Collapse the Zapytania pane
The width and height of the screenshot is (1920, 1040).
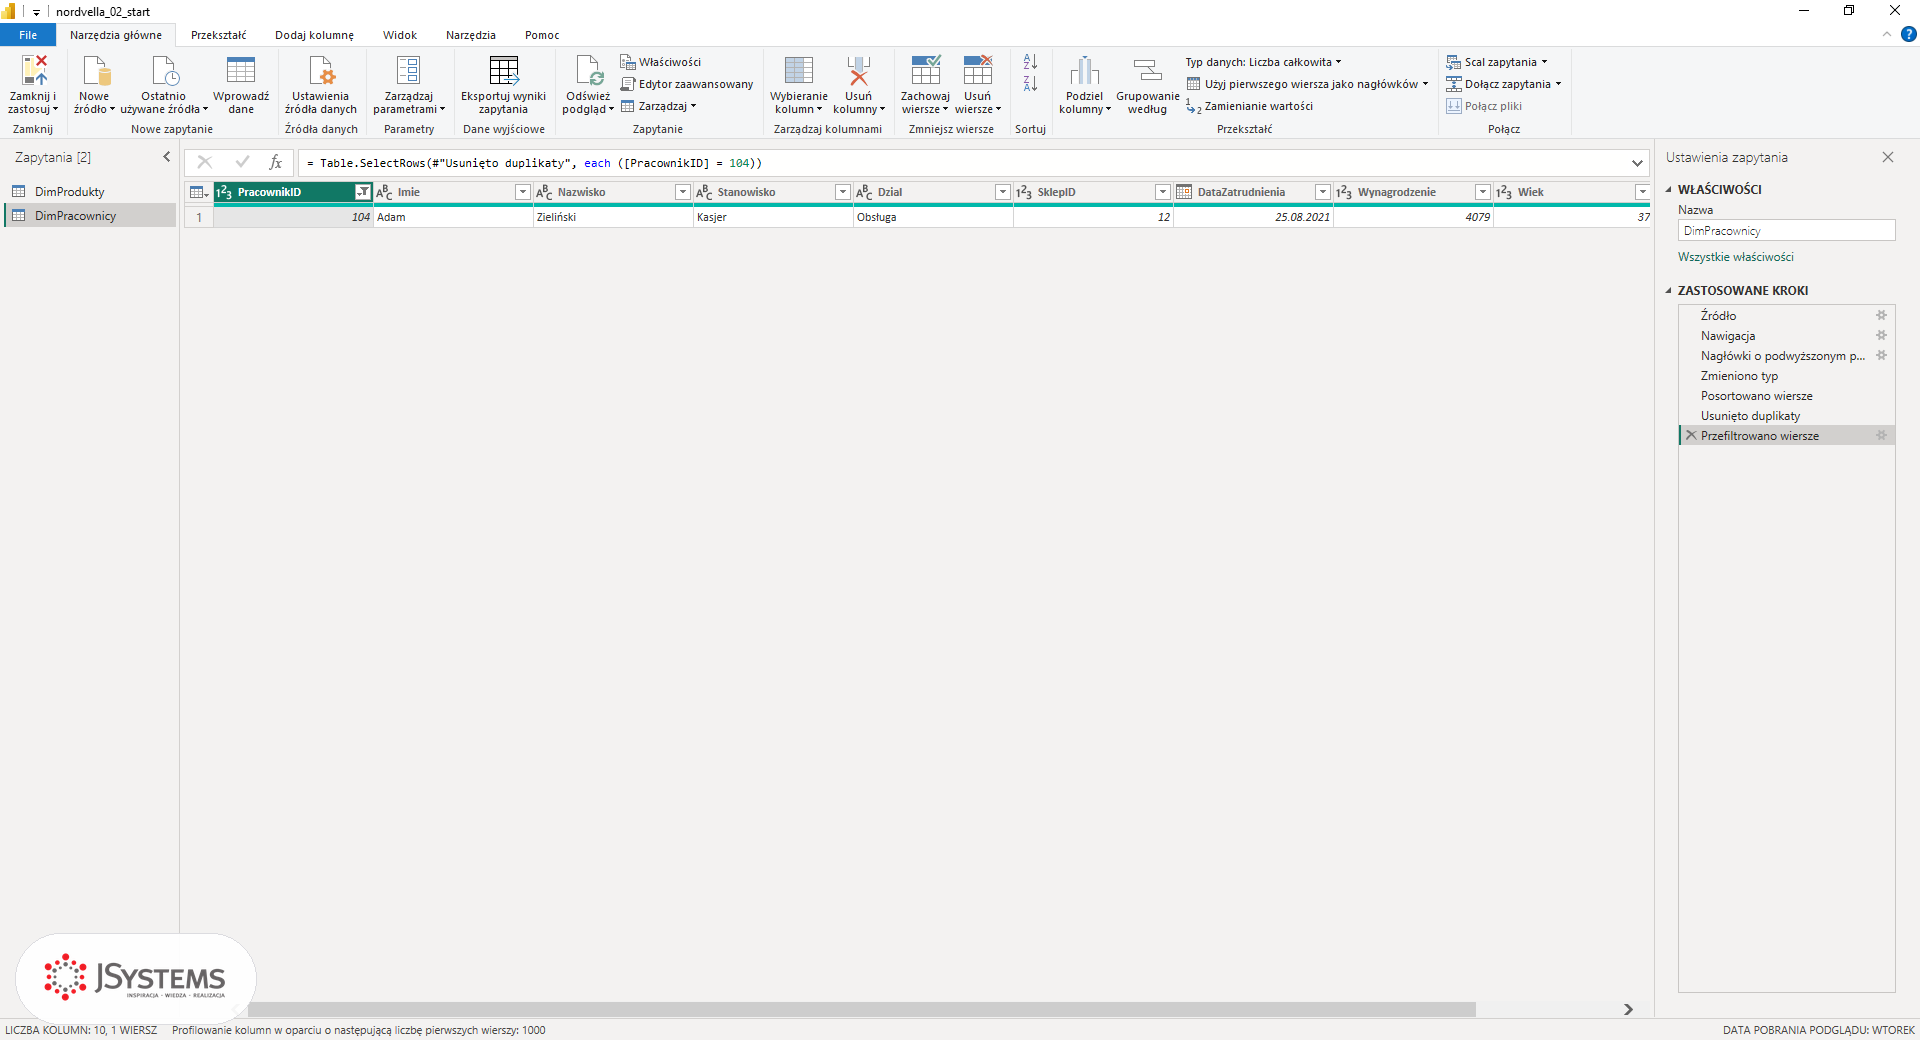click(167, 157)
